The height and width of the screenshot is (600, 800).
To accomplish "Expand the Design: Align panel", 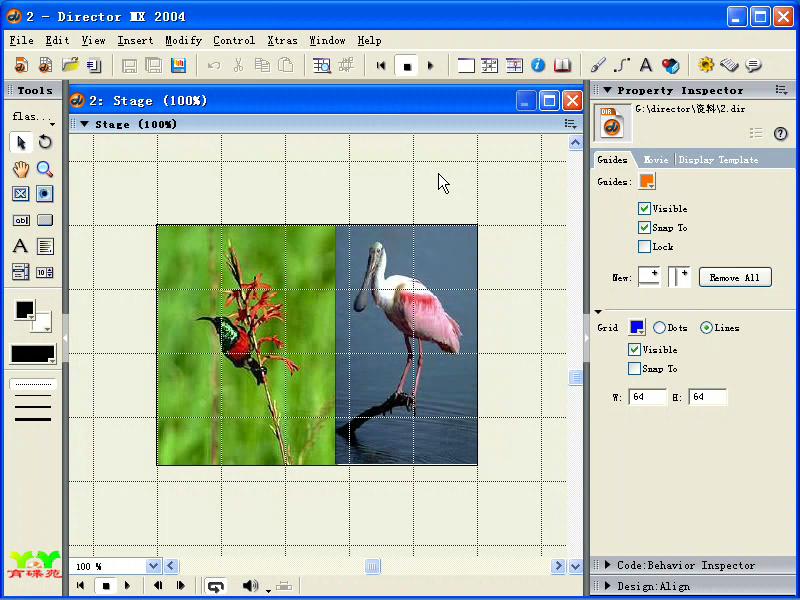I will (607, 586).
